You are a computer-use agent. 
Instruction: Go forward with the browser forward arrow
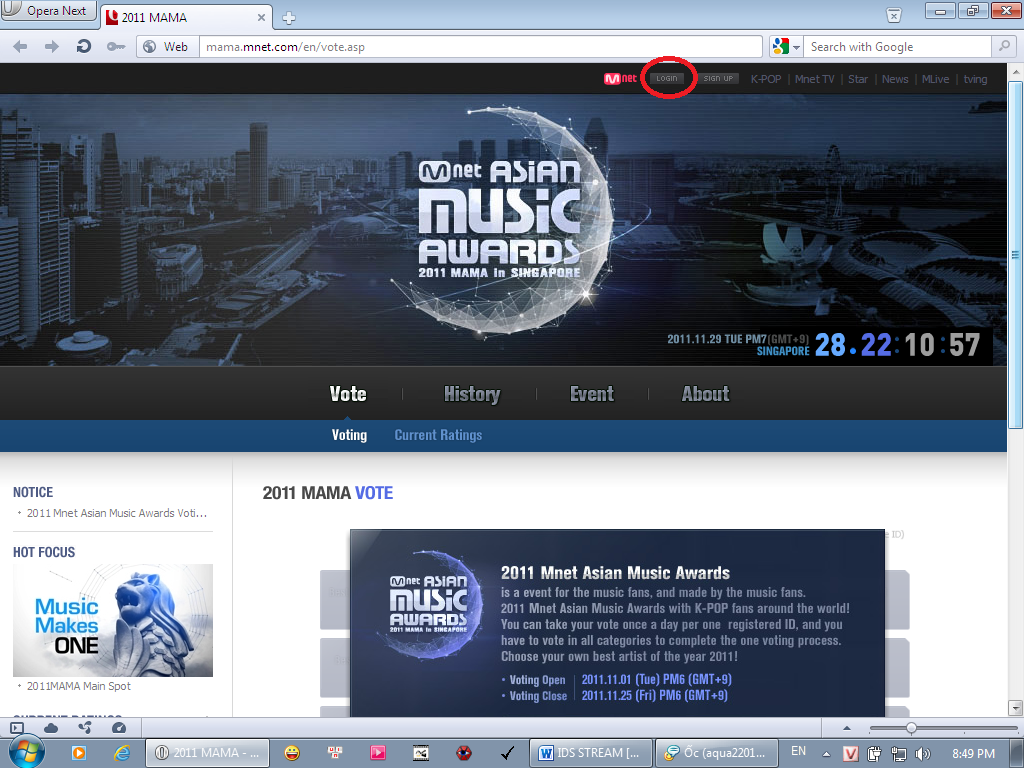point(52,46)
